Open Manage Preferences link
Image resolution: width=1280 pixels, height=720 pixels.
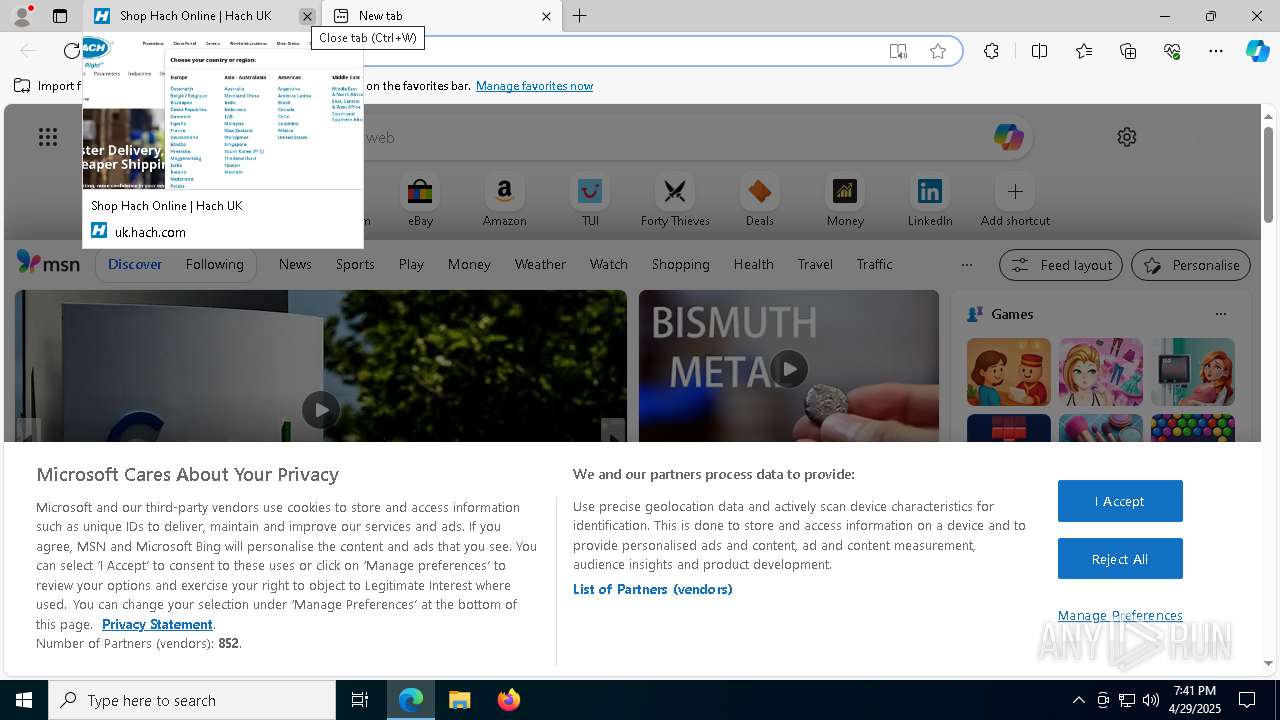(1120, 615)
